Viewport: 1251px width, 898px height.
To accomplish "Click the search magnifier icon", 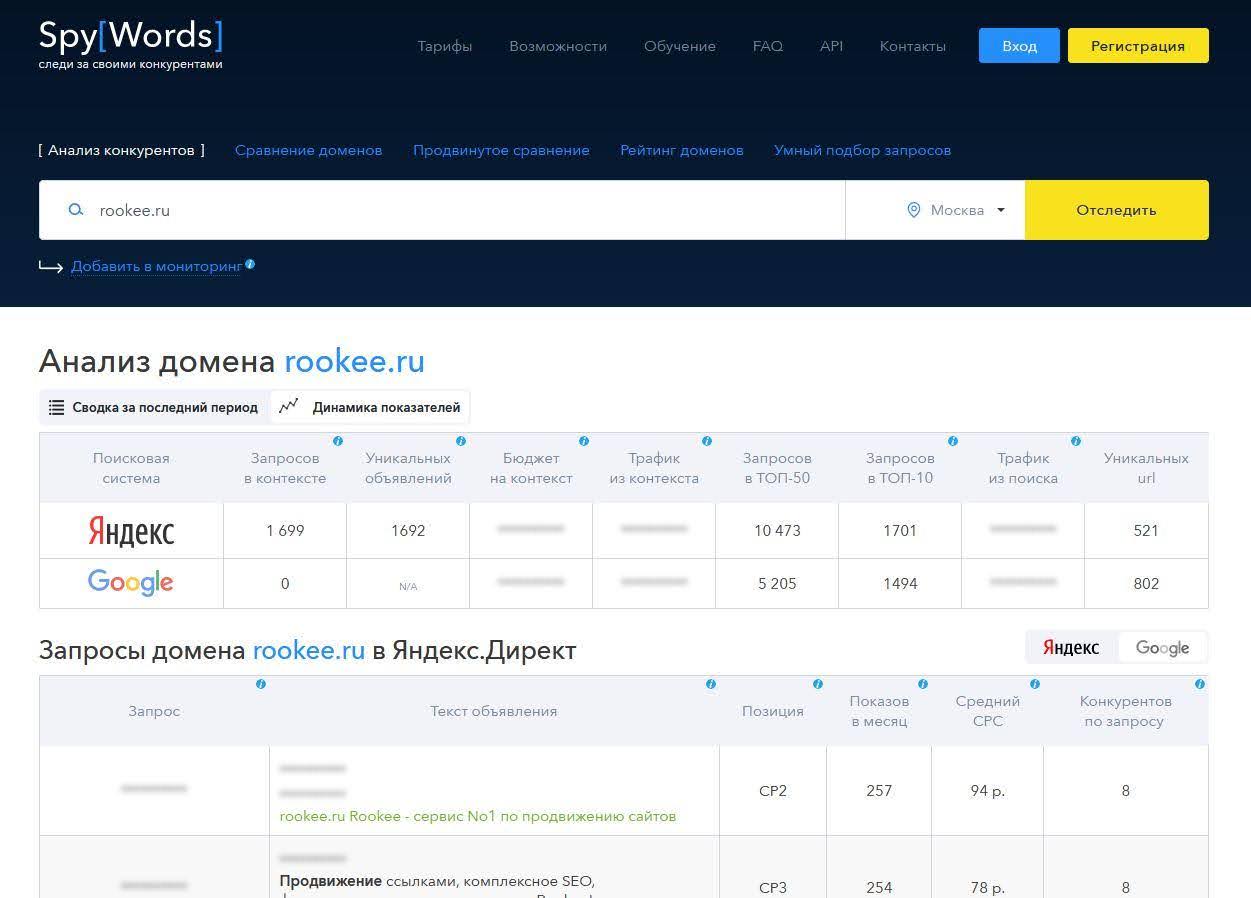I will coord(75,210).
